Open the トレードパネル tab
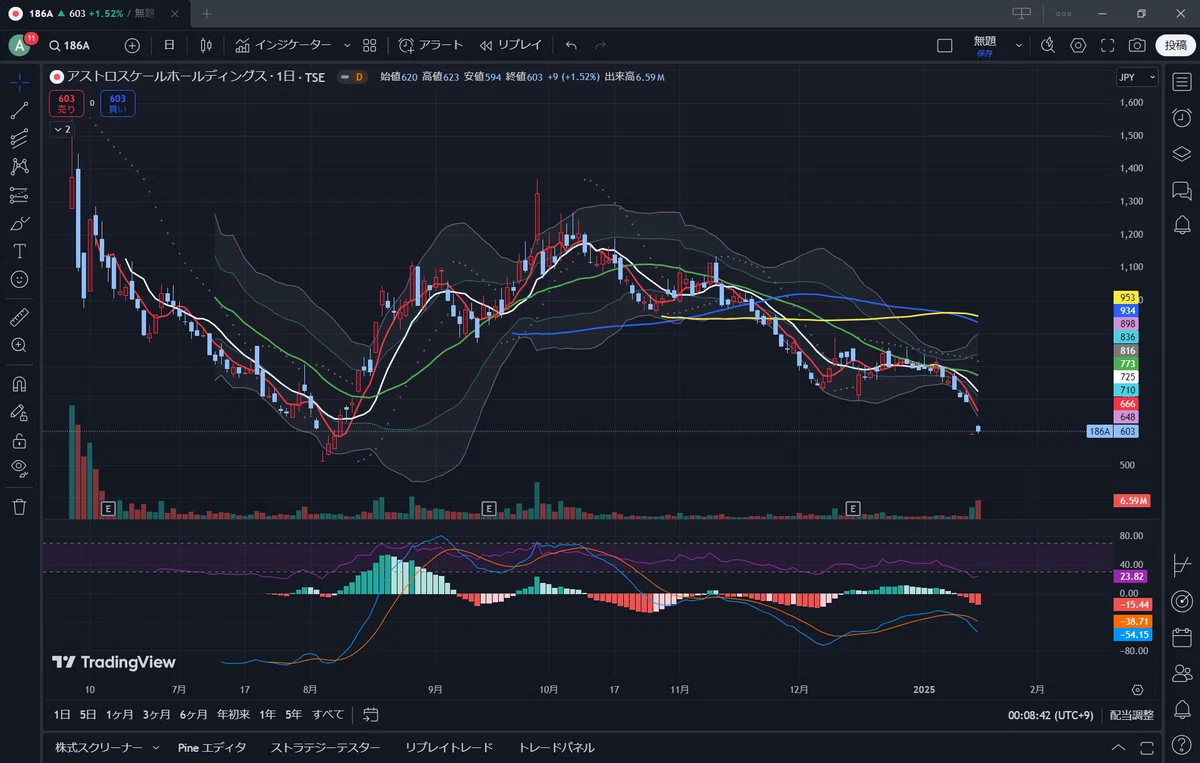The height and width of the screenshot is (763, 1200). [x=556, y=748]
